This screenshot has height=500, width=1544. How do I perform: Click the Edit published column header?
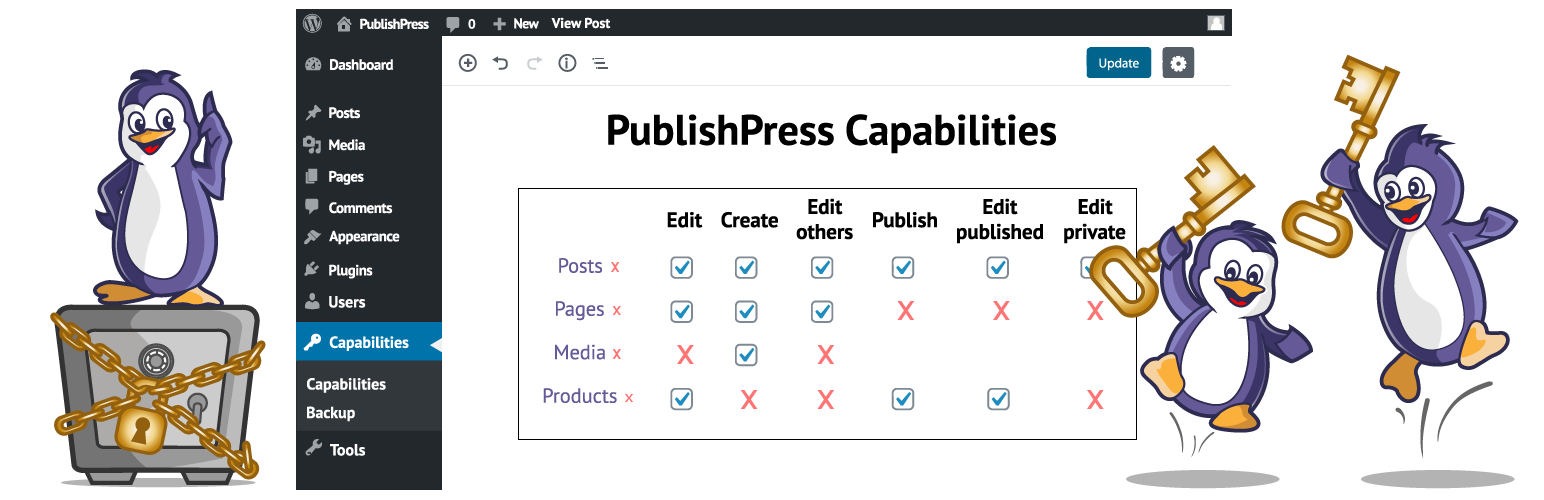[x=999, y=219]
